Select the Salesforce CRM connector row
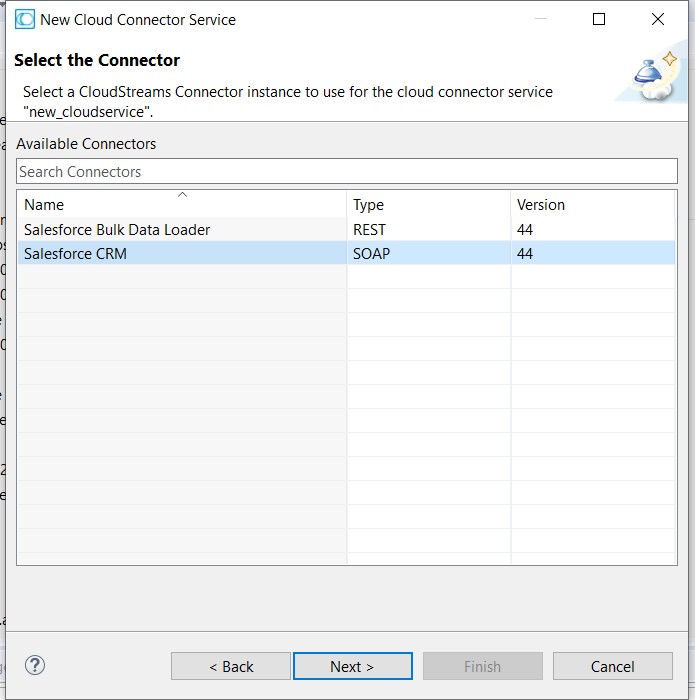The height and width of the screenshot is (700, 695). [346, 253]
